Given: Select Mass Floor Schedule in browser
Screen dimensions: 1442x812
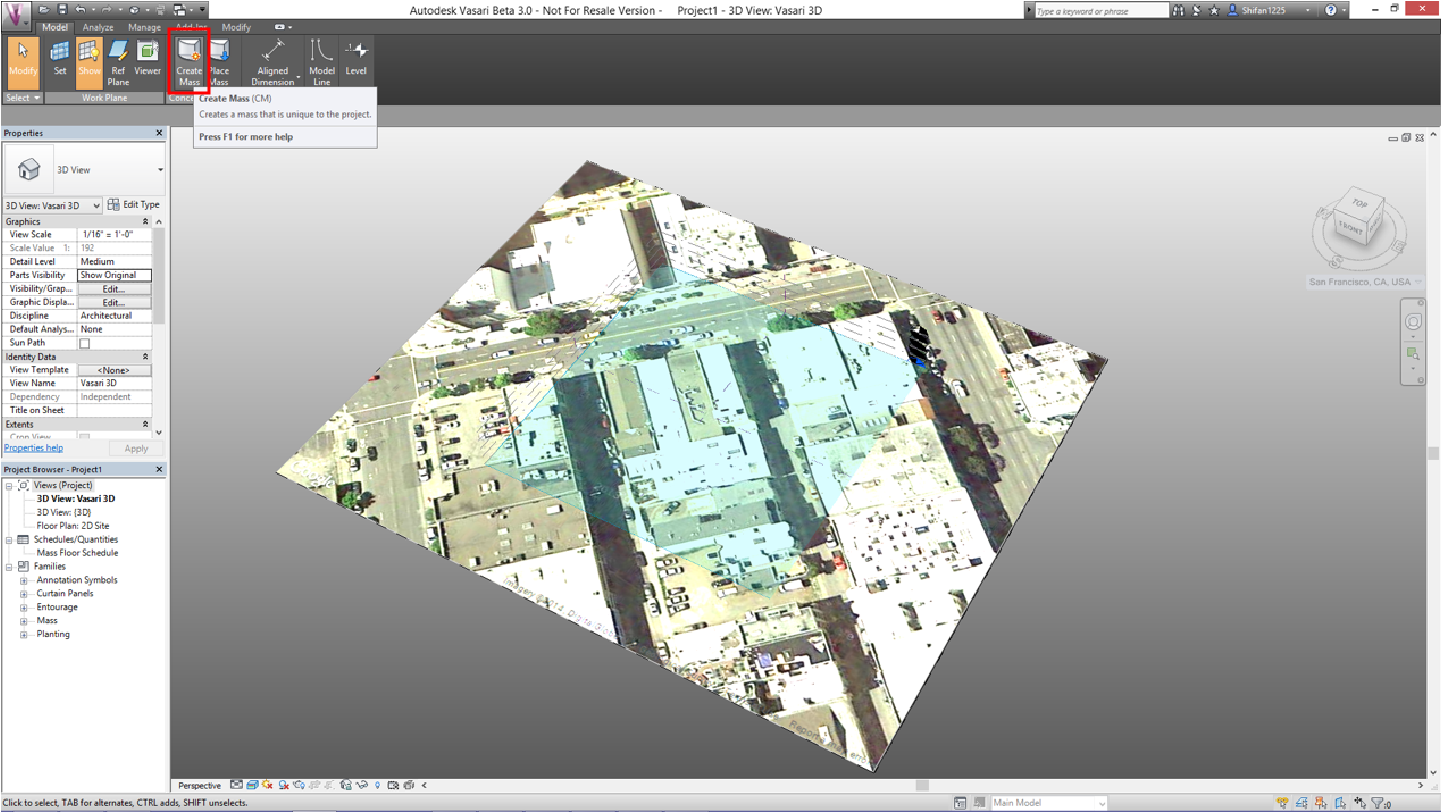Looking at the screenshot, I should pyautogui.click(x=77, y=552).
